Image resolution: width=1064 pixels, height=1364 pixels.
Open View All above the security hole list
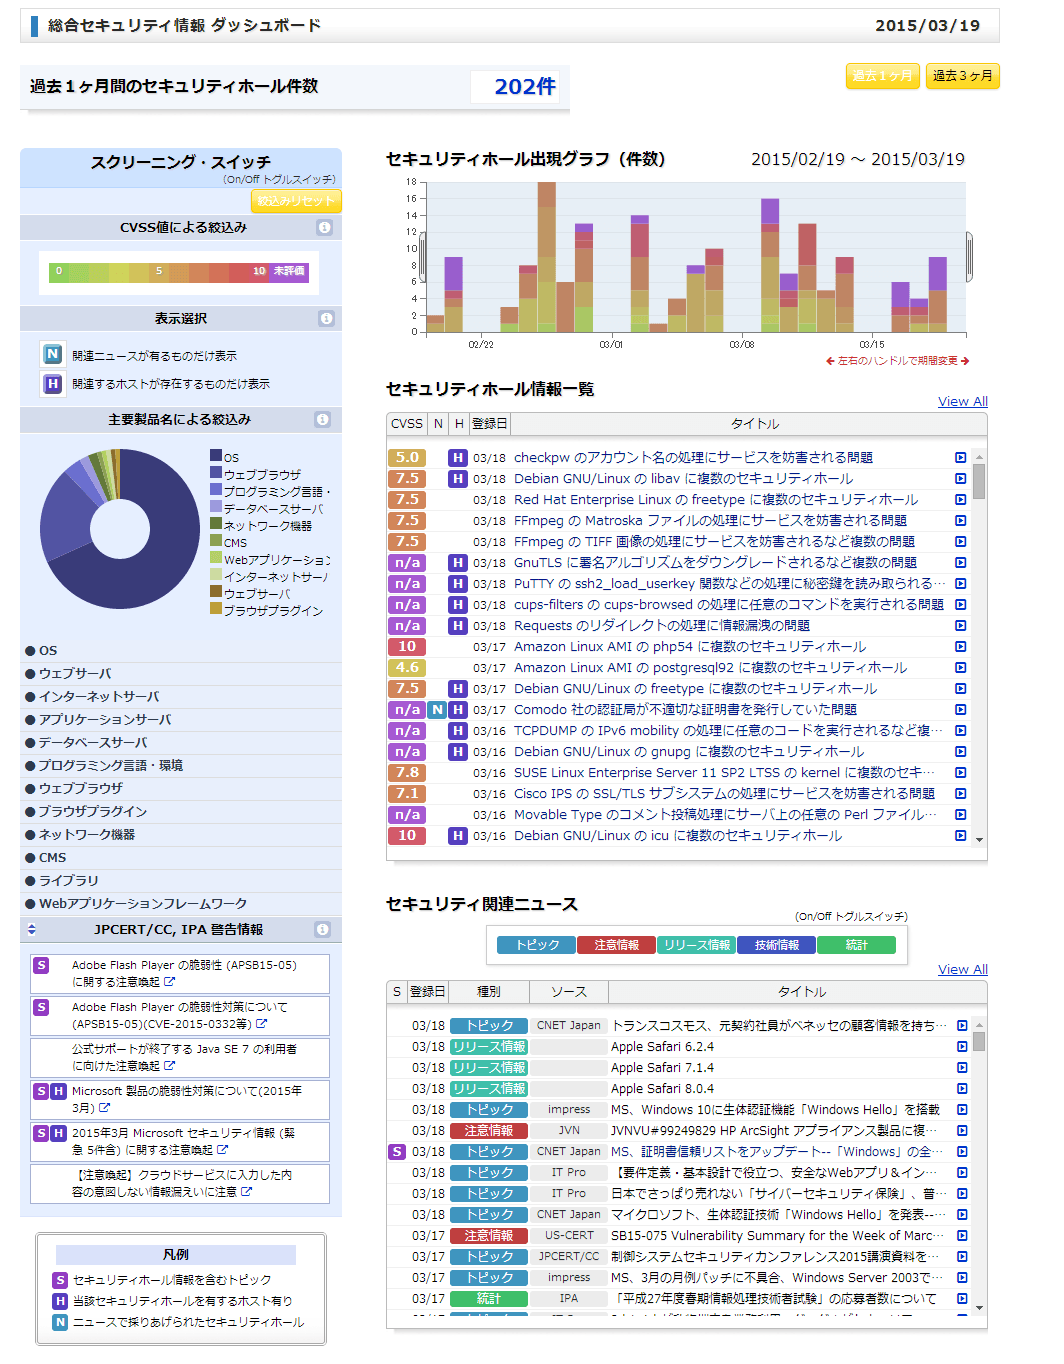(x=963, y=402)
